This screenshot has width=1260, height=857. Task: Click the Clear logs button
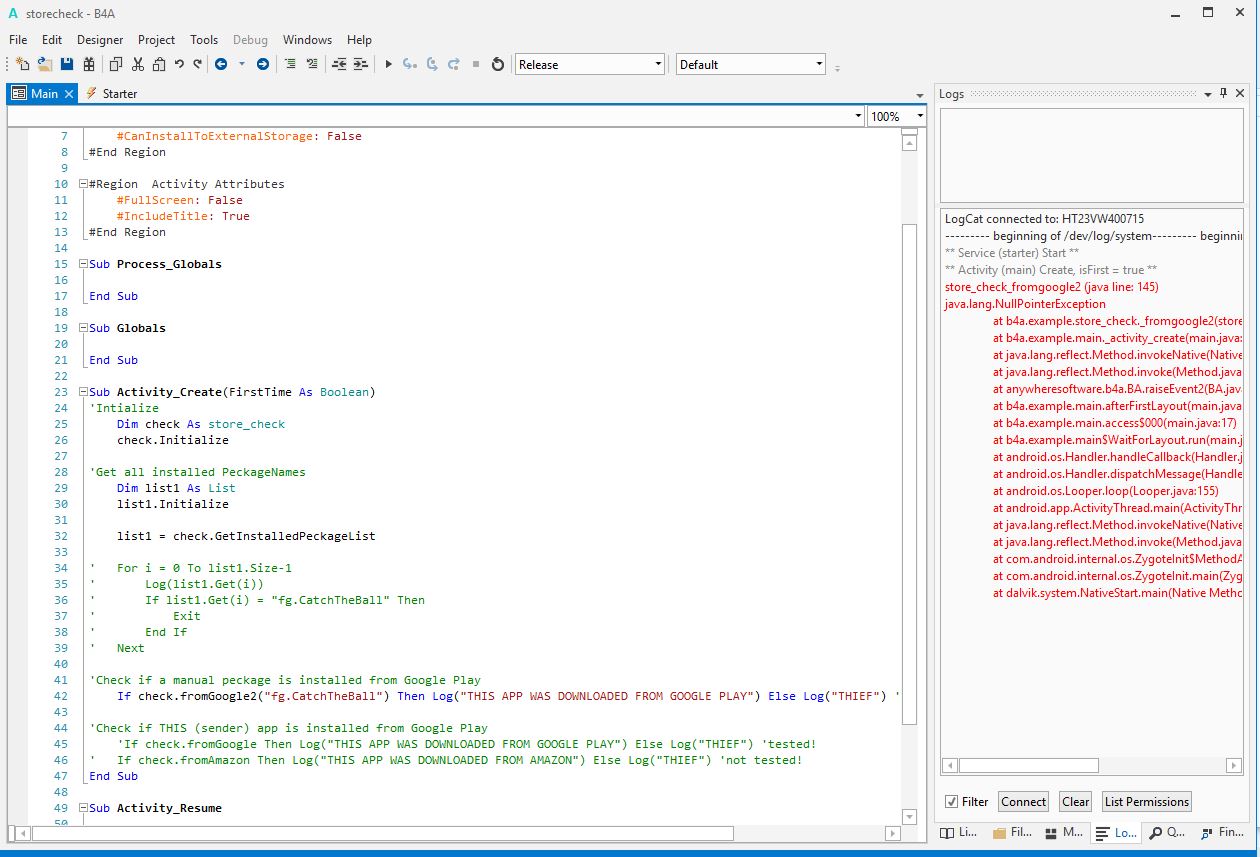(x=1076, y=801)
